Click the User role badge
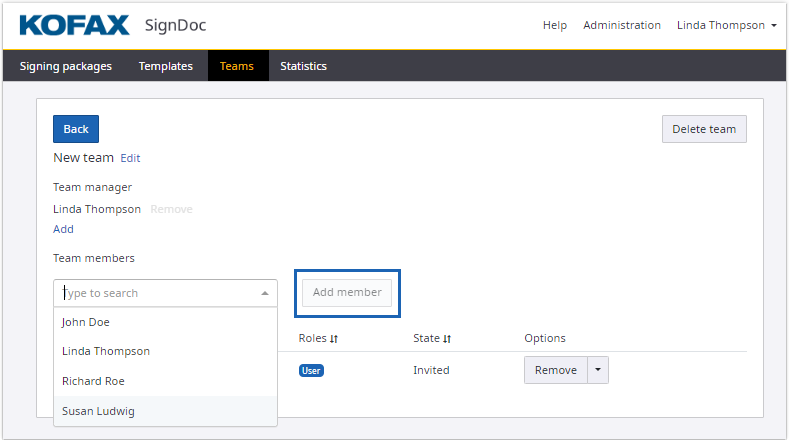The width and height of the screenshot is (789, 442). pos(311,371)
